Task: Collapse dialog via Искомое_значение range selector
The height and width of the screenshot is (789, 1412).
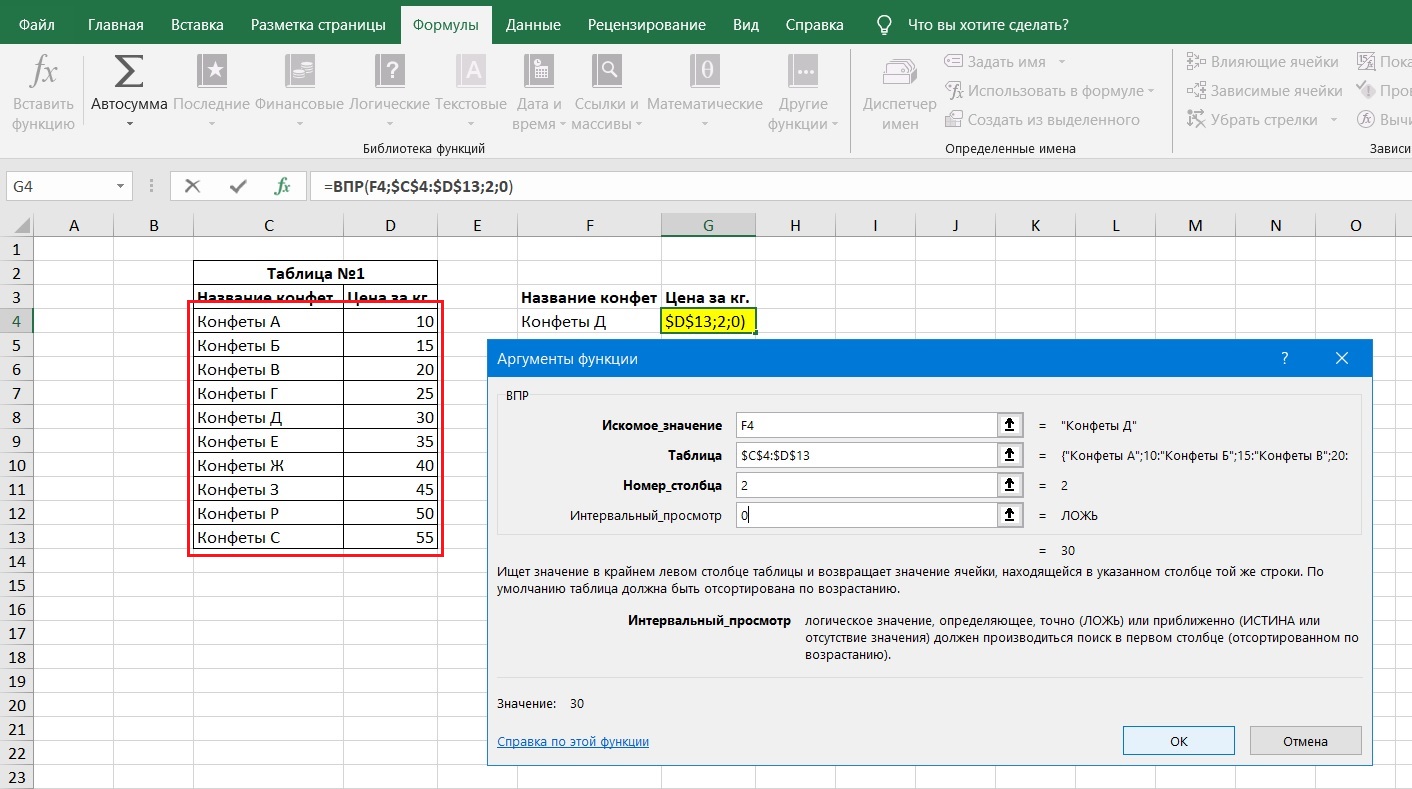Action: [1010, 425]
